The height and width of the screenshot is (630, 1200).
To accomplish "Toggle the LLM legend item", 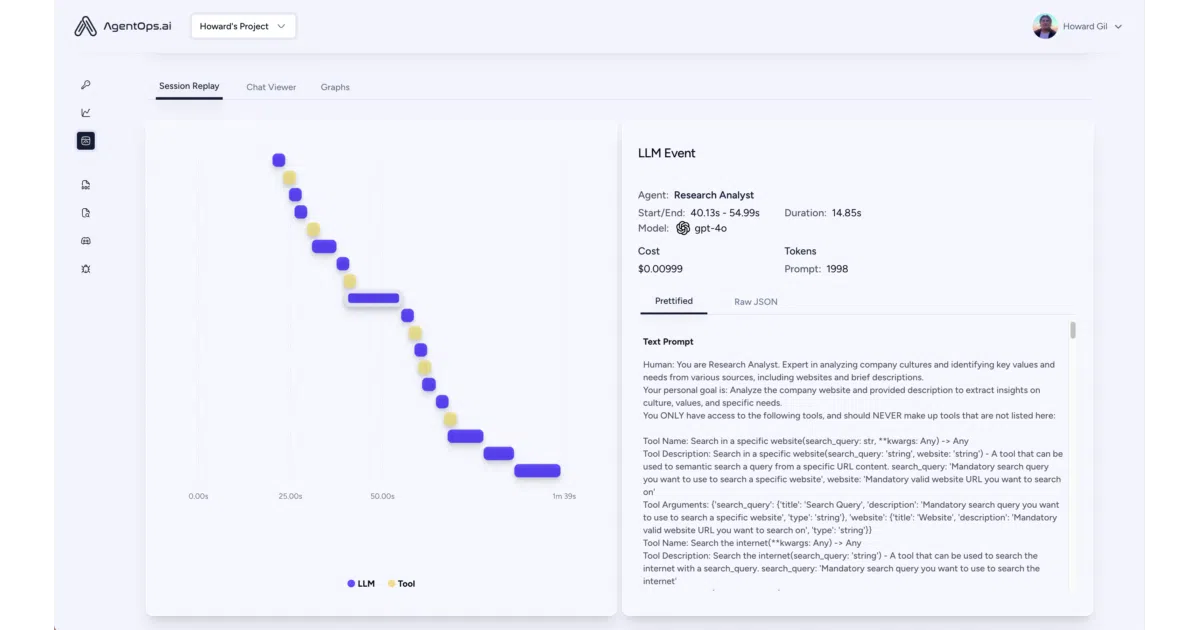I will coord(361,583).
